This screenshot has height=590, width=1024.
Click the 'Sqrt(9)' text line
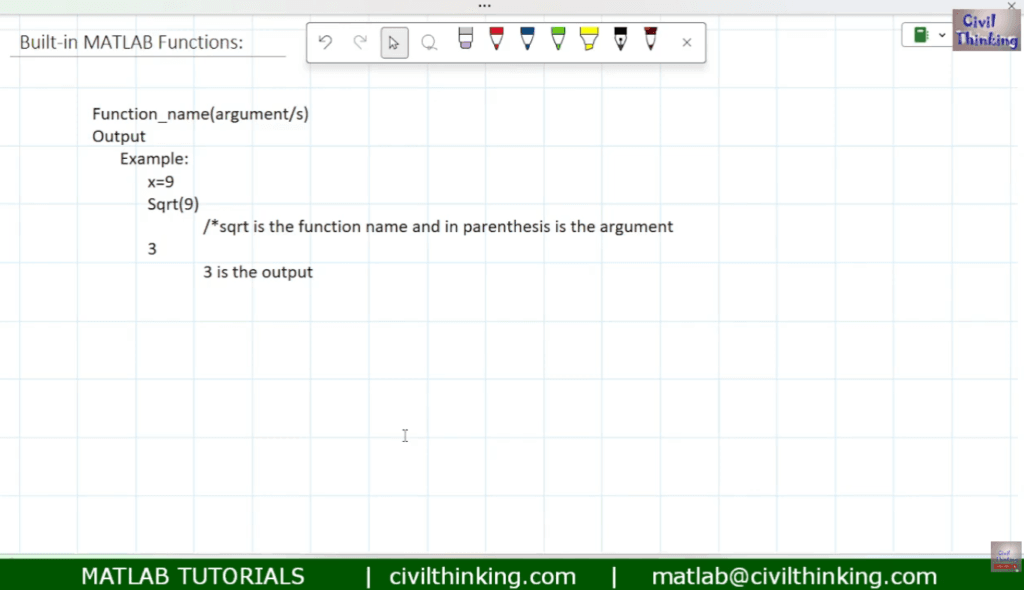[173, 204]
